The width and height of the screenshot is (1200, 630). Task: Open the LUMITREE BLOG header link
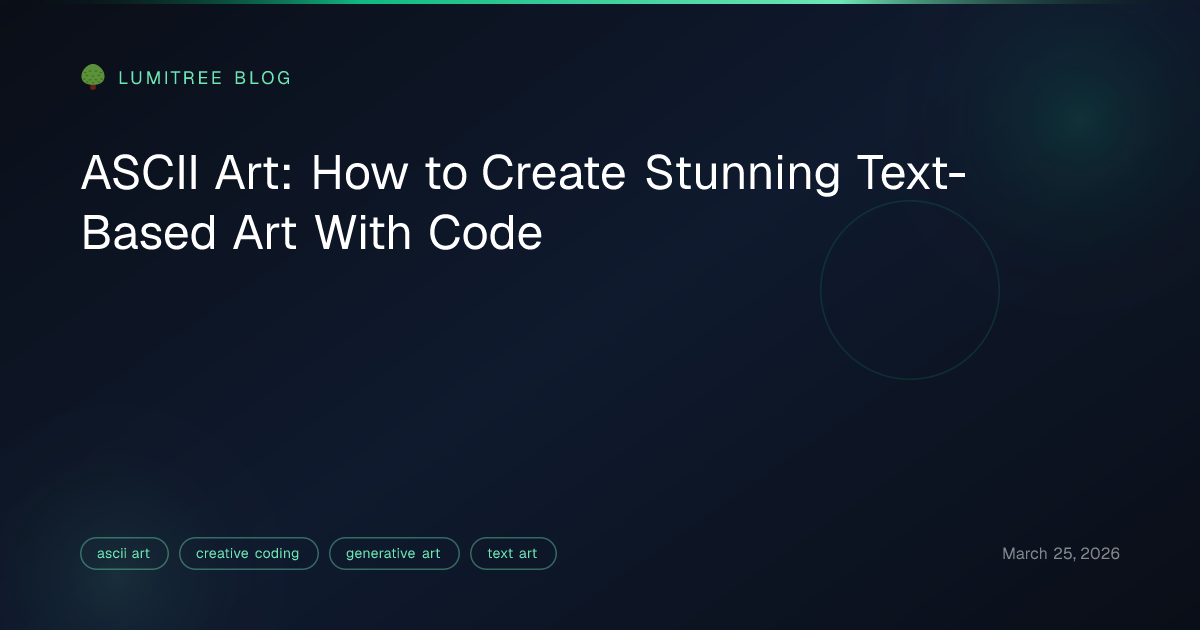pos(205,78)
